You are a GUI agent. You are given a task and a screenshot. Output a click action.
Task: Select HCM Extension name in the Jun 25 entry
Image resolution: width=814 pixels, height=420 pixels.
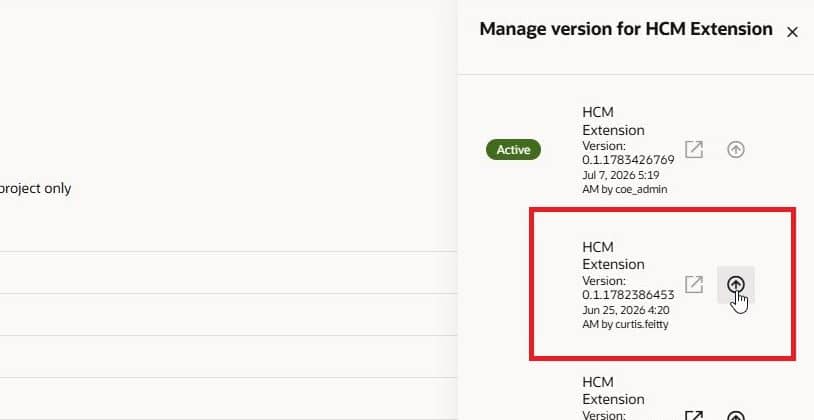[613, 255]
